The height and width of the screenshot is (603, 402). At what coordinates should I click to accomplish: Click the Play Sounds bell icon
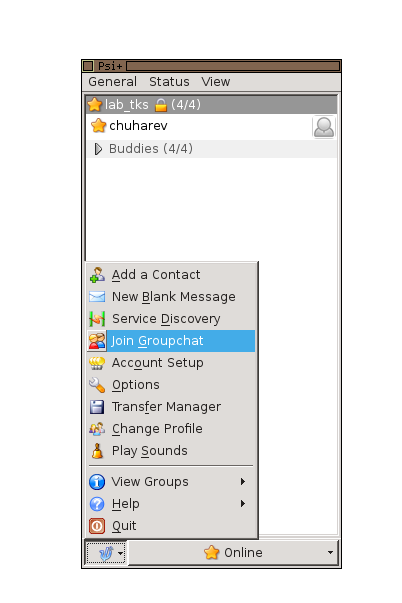point(97,451)
